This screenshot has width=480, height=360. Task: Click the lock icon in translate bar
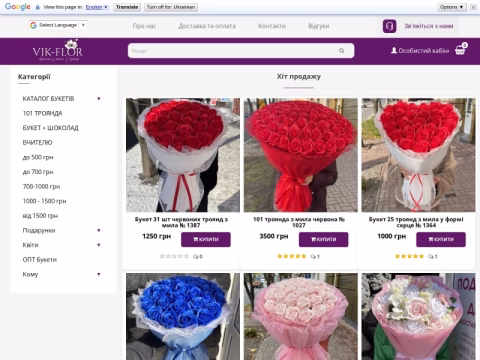[x=38, y=7]
